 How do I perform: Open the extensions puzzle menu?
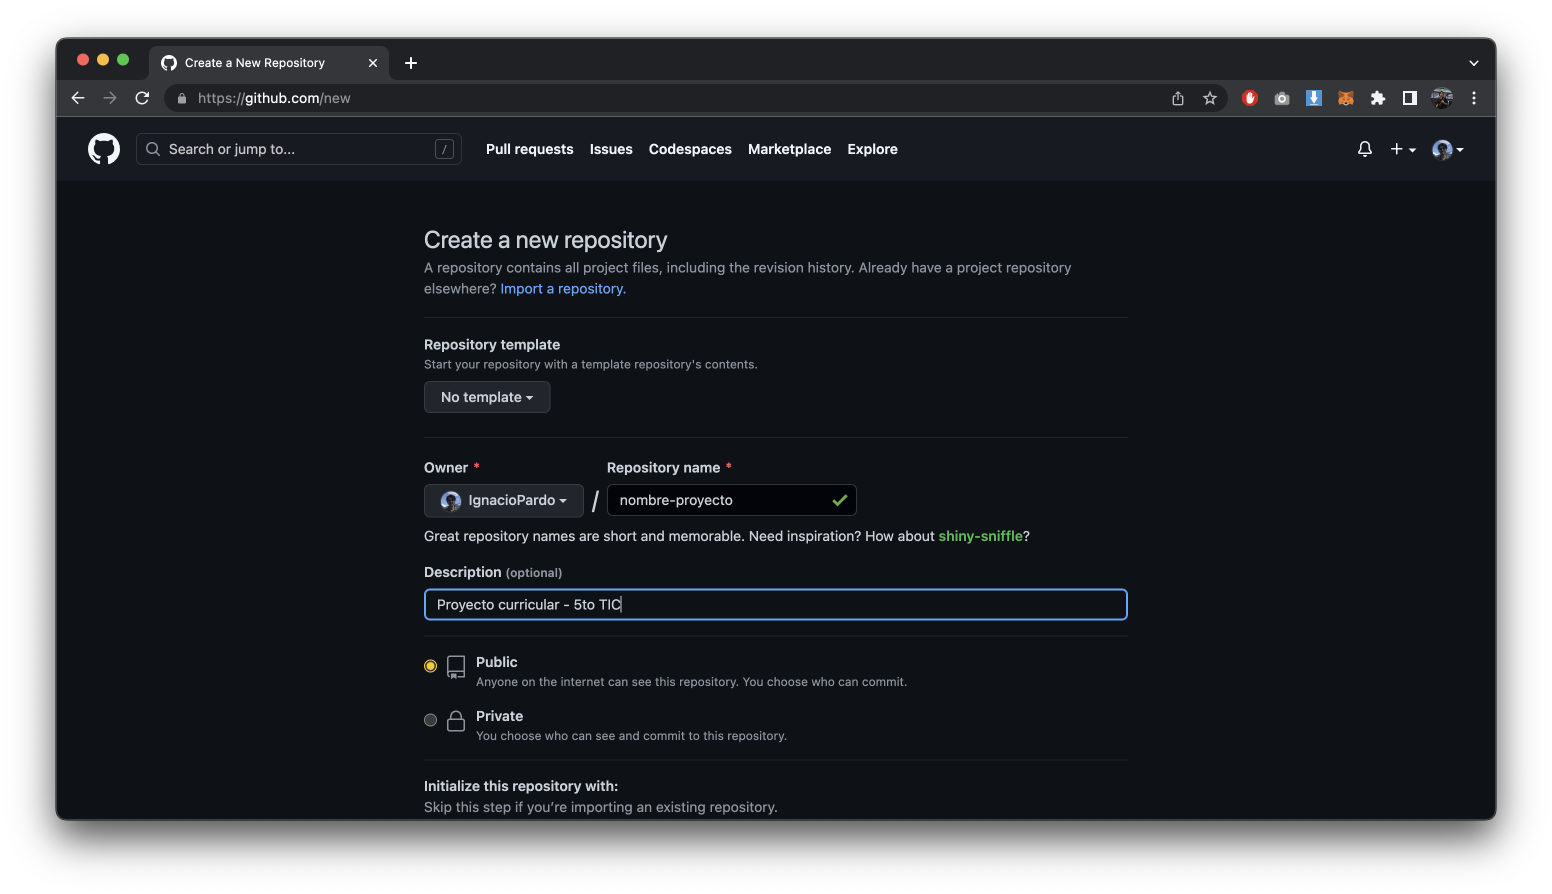click(1378, 98)
